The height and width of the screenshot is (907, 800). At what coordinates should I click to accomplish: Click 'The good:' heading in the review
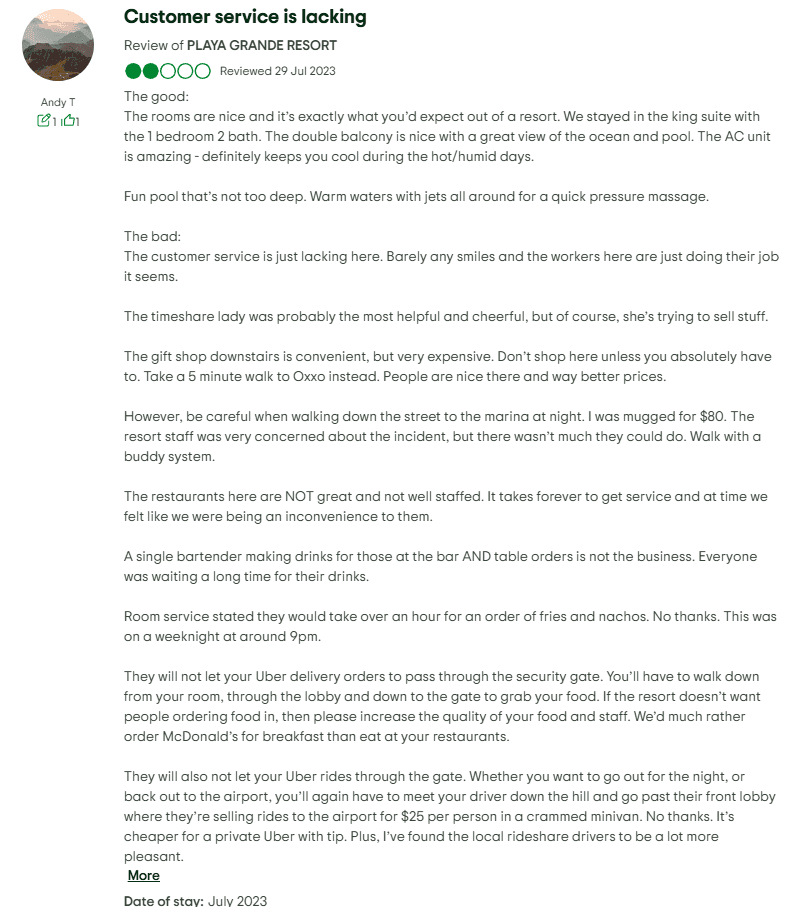156,97
